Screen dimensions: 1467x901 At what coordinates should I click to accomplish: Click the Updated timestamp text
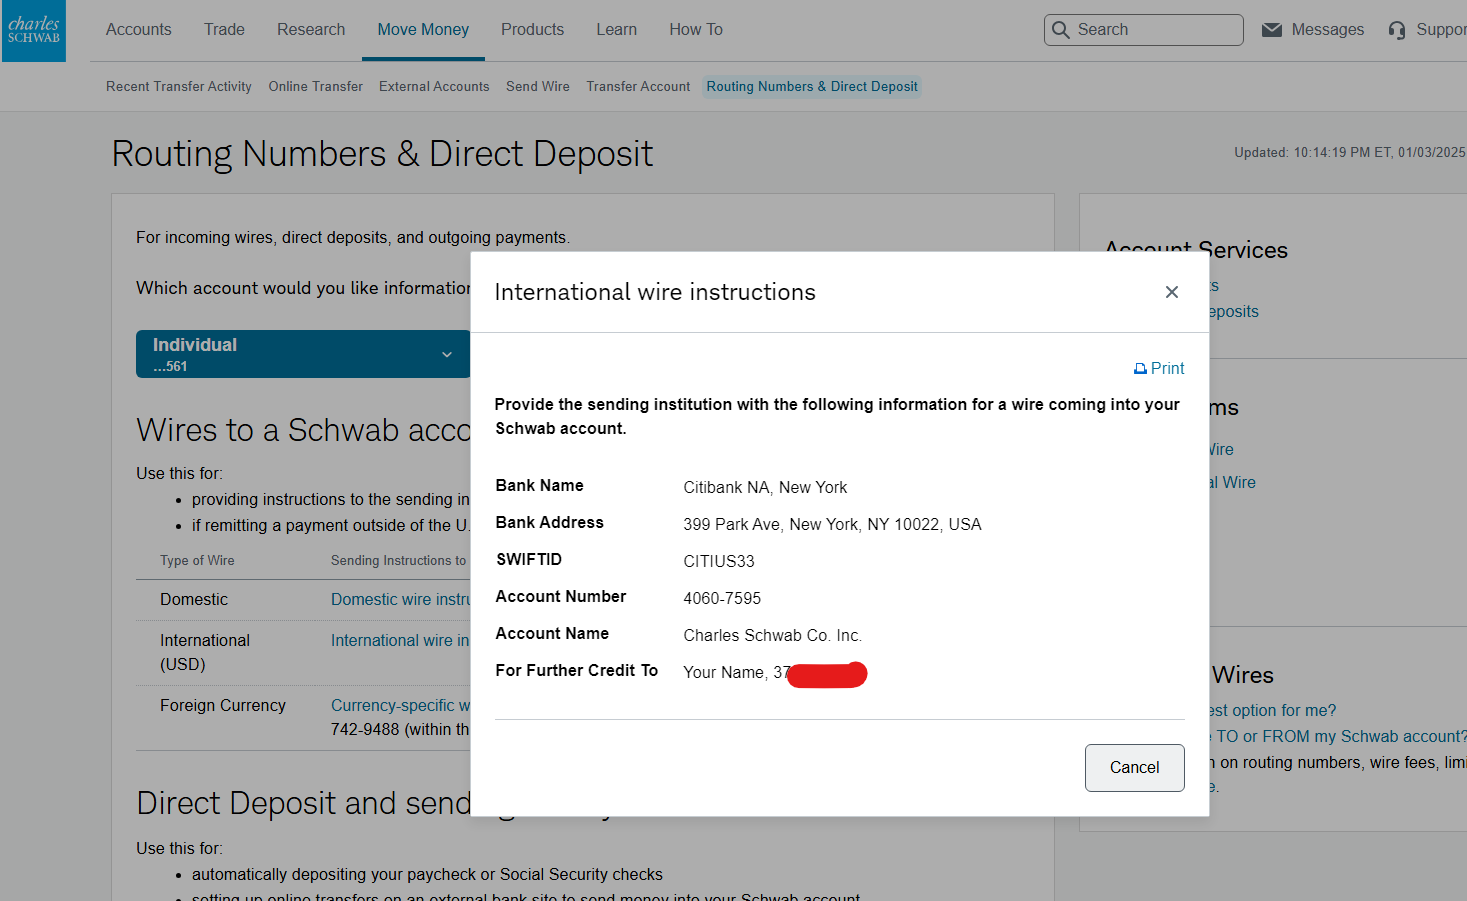coord(1350,153)
